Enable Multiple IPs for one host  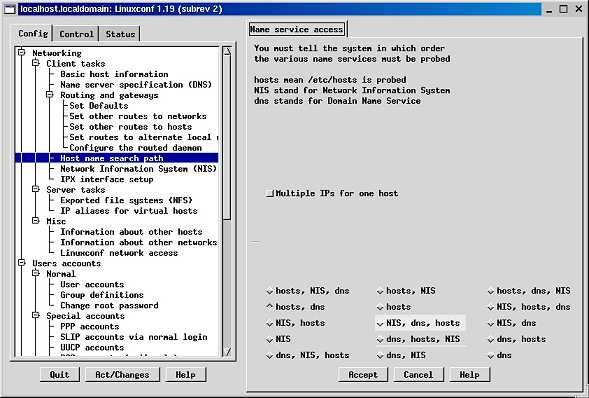point(270,194)
